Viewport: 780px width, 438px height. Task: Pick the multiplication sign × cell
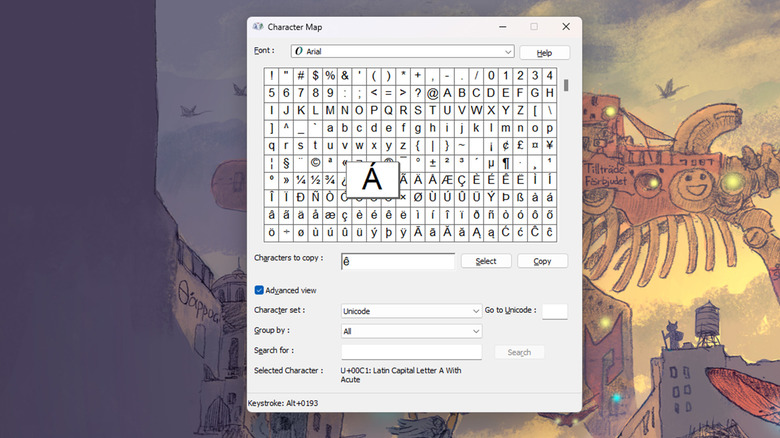403,198
